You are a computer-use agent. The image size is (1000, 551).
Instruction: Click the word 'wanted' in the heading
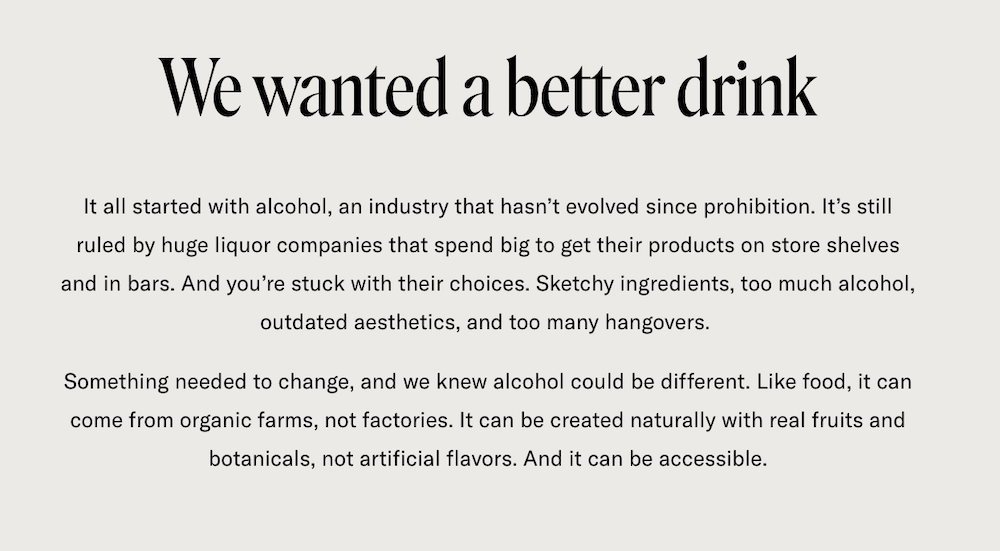coord(351,89)
